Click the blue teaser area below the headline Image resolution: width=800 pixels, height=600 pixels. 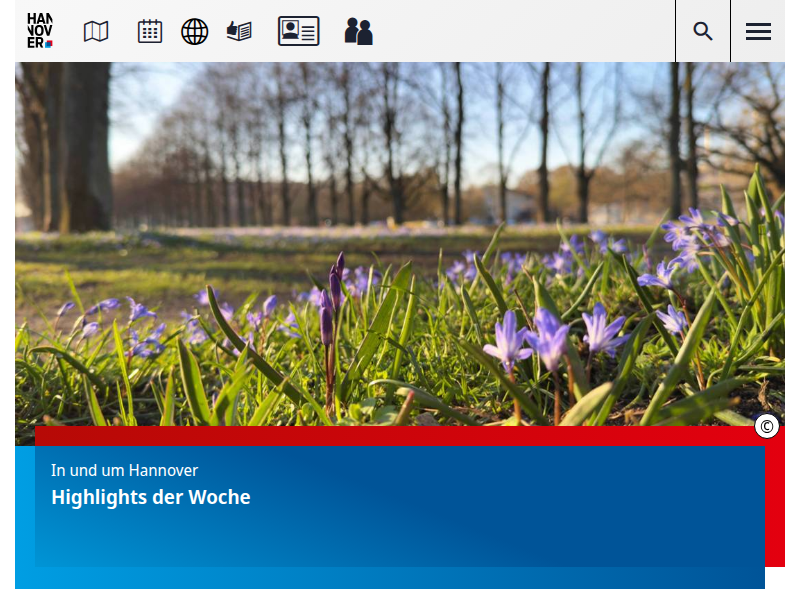(x=400, y=540)
